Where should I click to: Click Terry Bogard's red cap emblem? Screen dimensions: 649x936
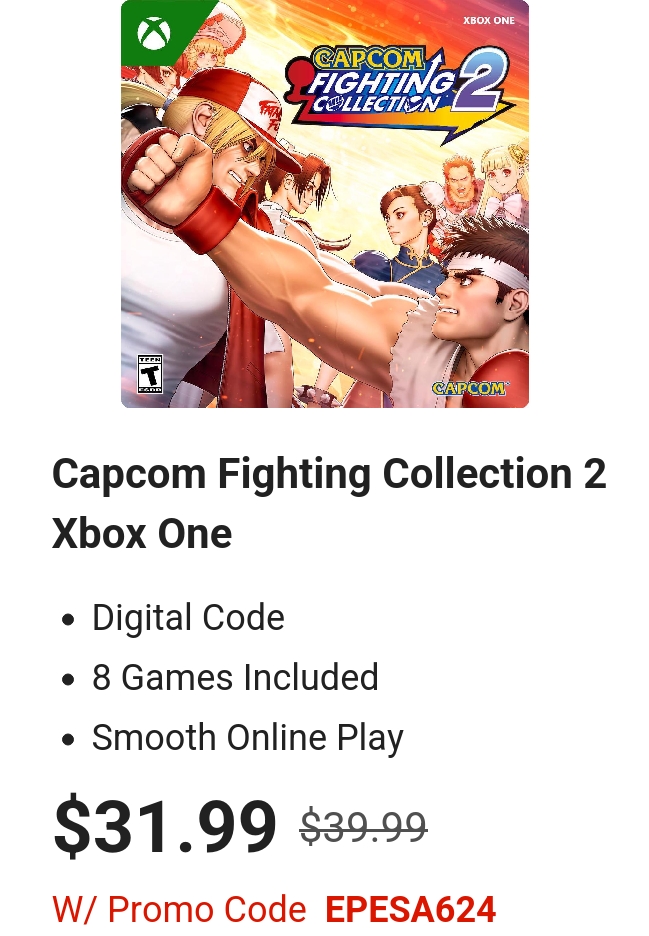coord(265,116)
